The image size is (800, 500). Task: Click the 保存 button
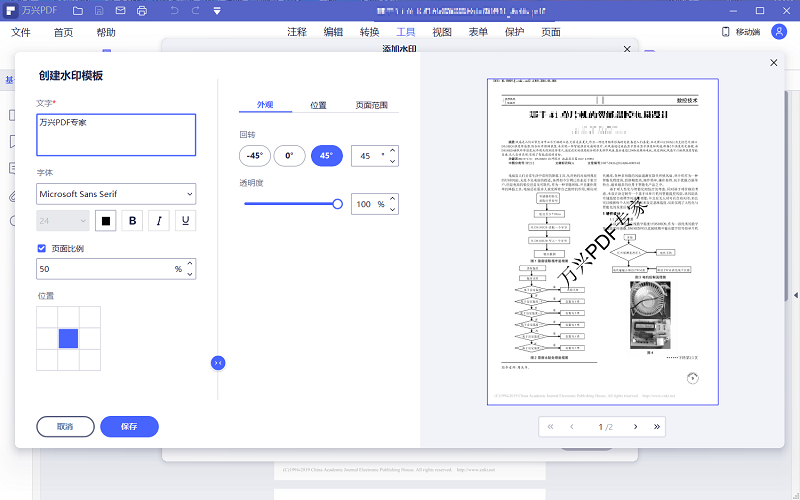[x=129, y=426]
